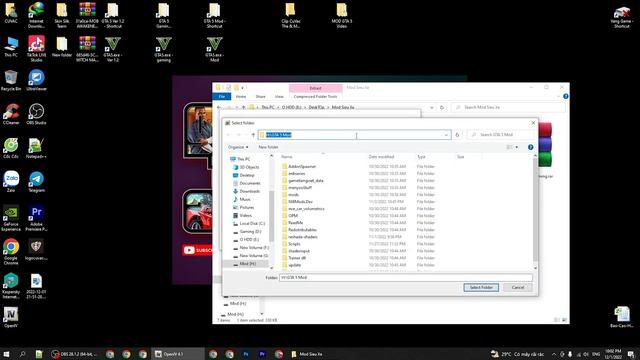
Task: Open the UltraViewer desktop icon
Action: (36, 80)
